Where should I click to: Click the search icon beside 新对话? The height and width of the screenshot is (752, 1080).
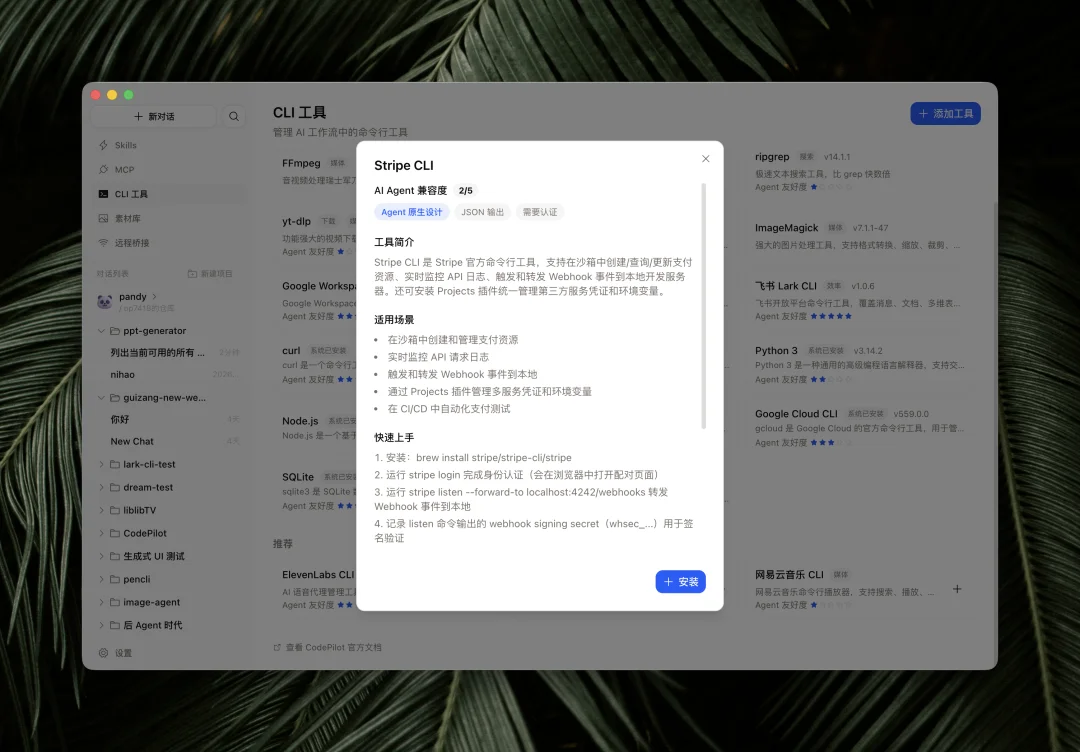[233, 116]
